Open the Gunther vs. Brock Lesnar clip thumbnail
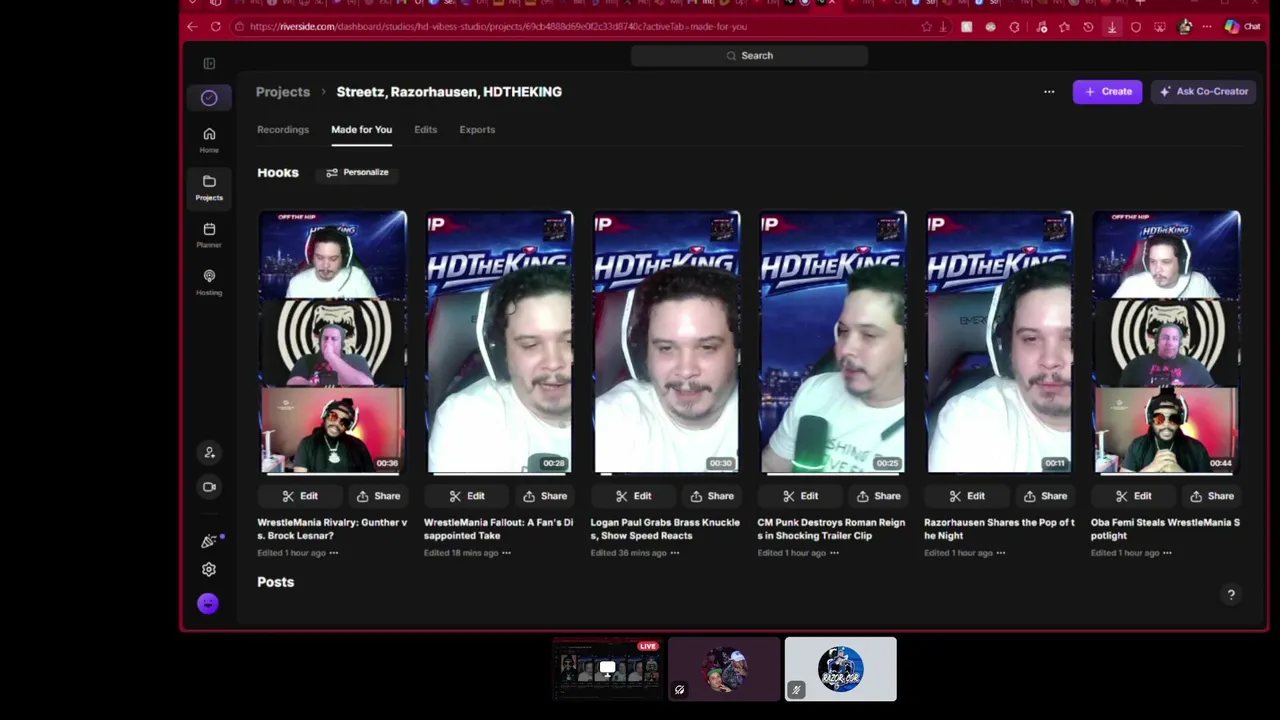 [x=333, y=341]
